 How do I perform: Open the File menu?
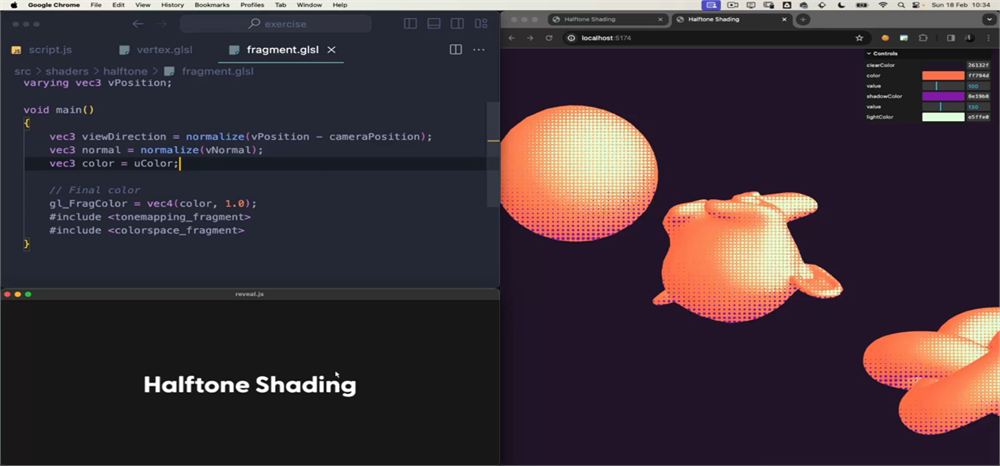click(x=96, y=4)
